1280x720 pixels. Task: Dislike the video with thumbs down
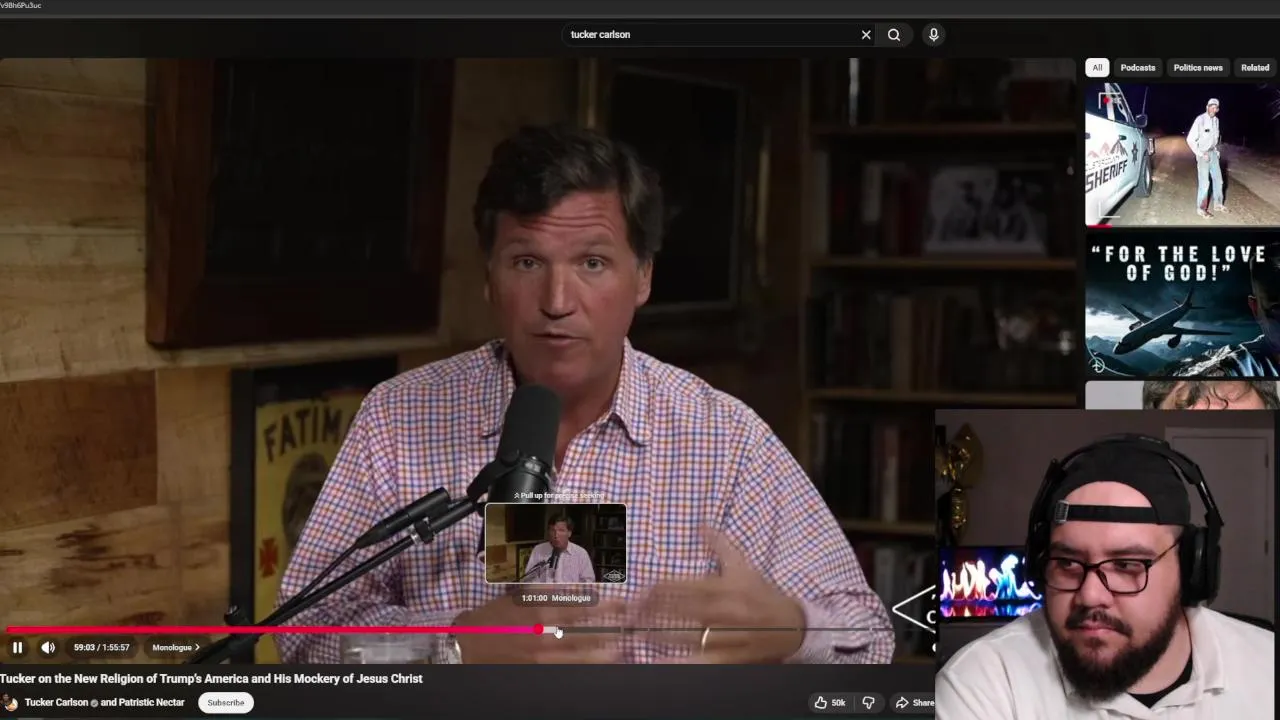tap(868, 702)
